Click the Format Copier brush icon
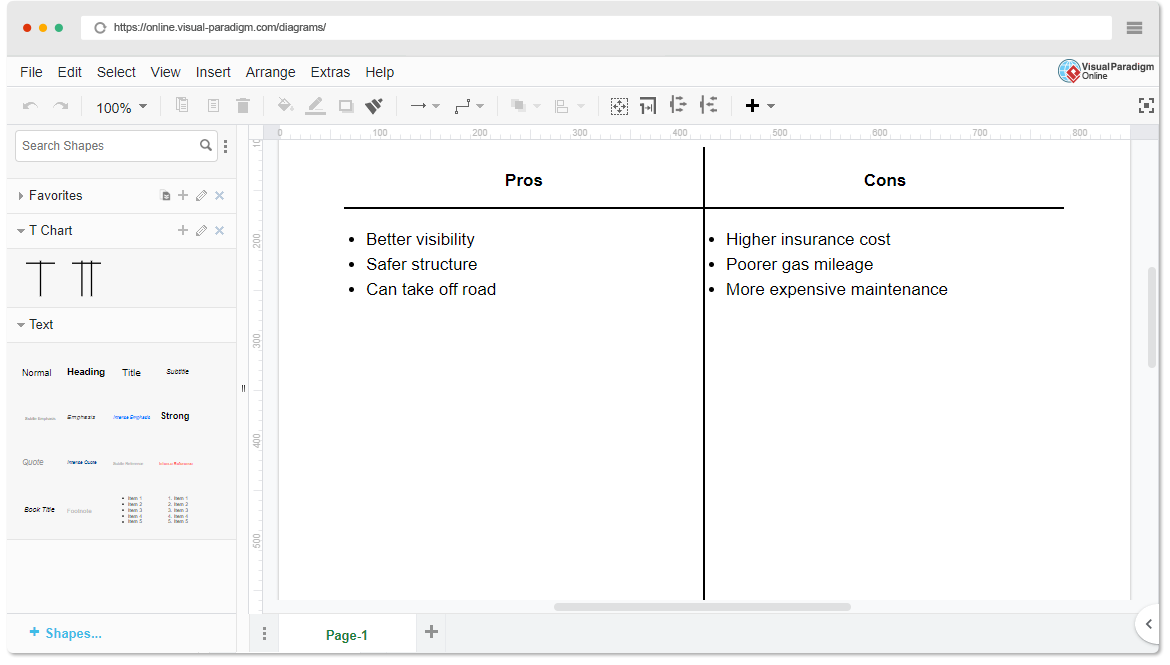Image resolution: width=1170 pixels, height=665 pixels. click(x=374, y=106)
